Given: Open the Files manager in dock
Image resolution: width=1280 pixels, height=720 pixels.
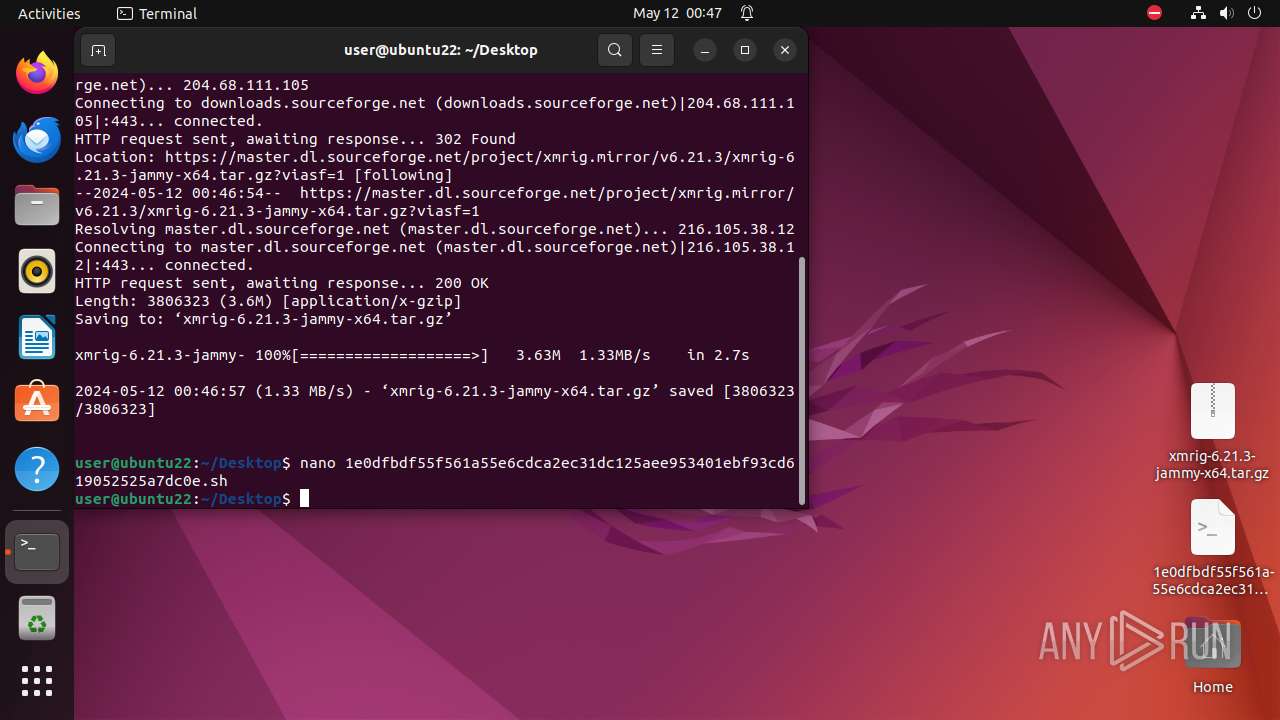Looking at the screenshot, I should (x=37, y=205).
